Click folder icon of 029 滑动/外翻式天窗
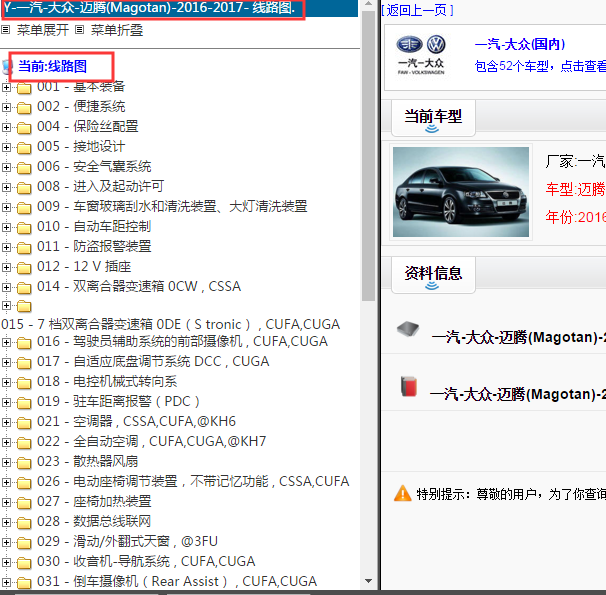This screenshot has width=606, height=595. coord(24,543)
